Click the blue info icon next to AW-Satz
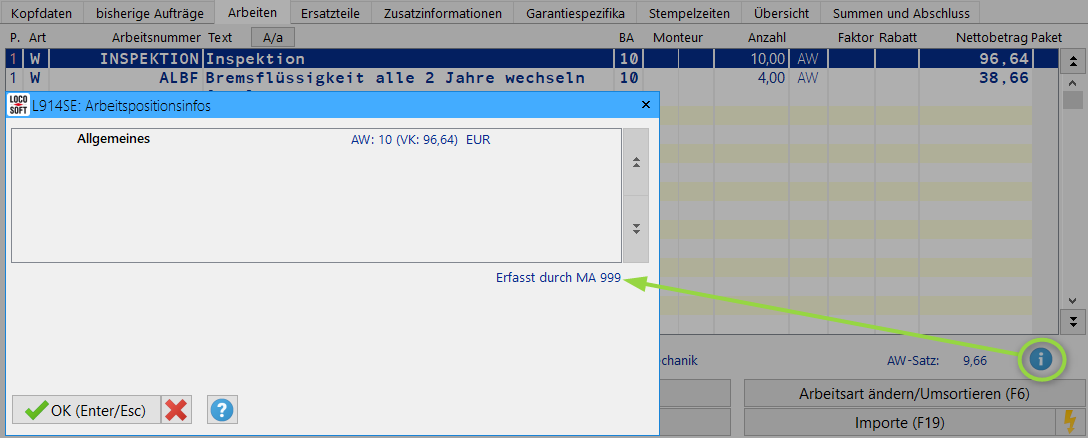 [x=1042, y=358]
